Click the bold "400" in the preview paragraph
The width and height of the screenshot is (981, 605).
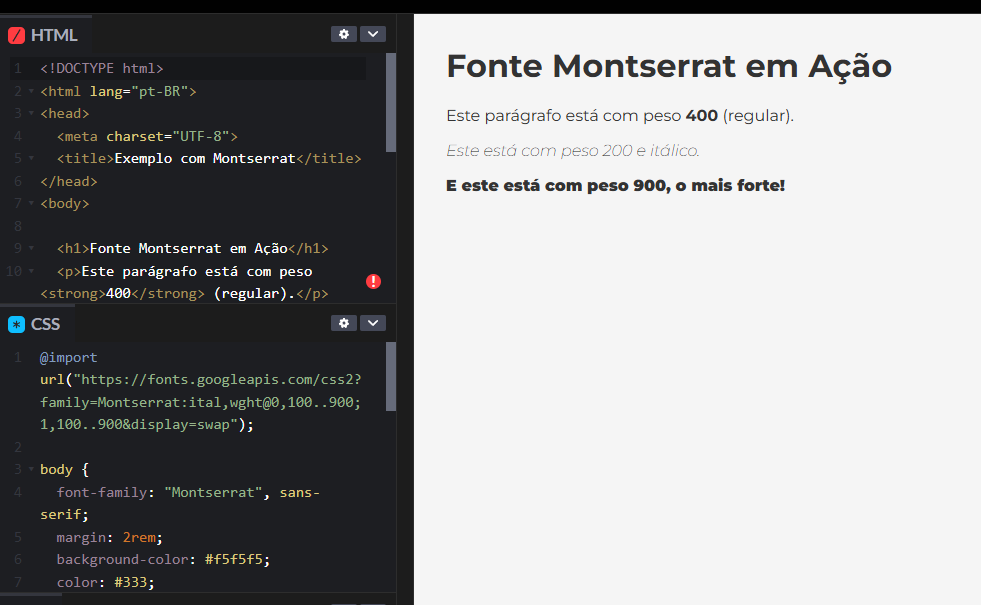click(701, 116)
